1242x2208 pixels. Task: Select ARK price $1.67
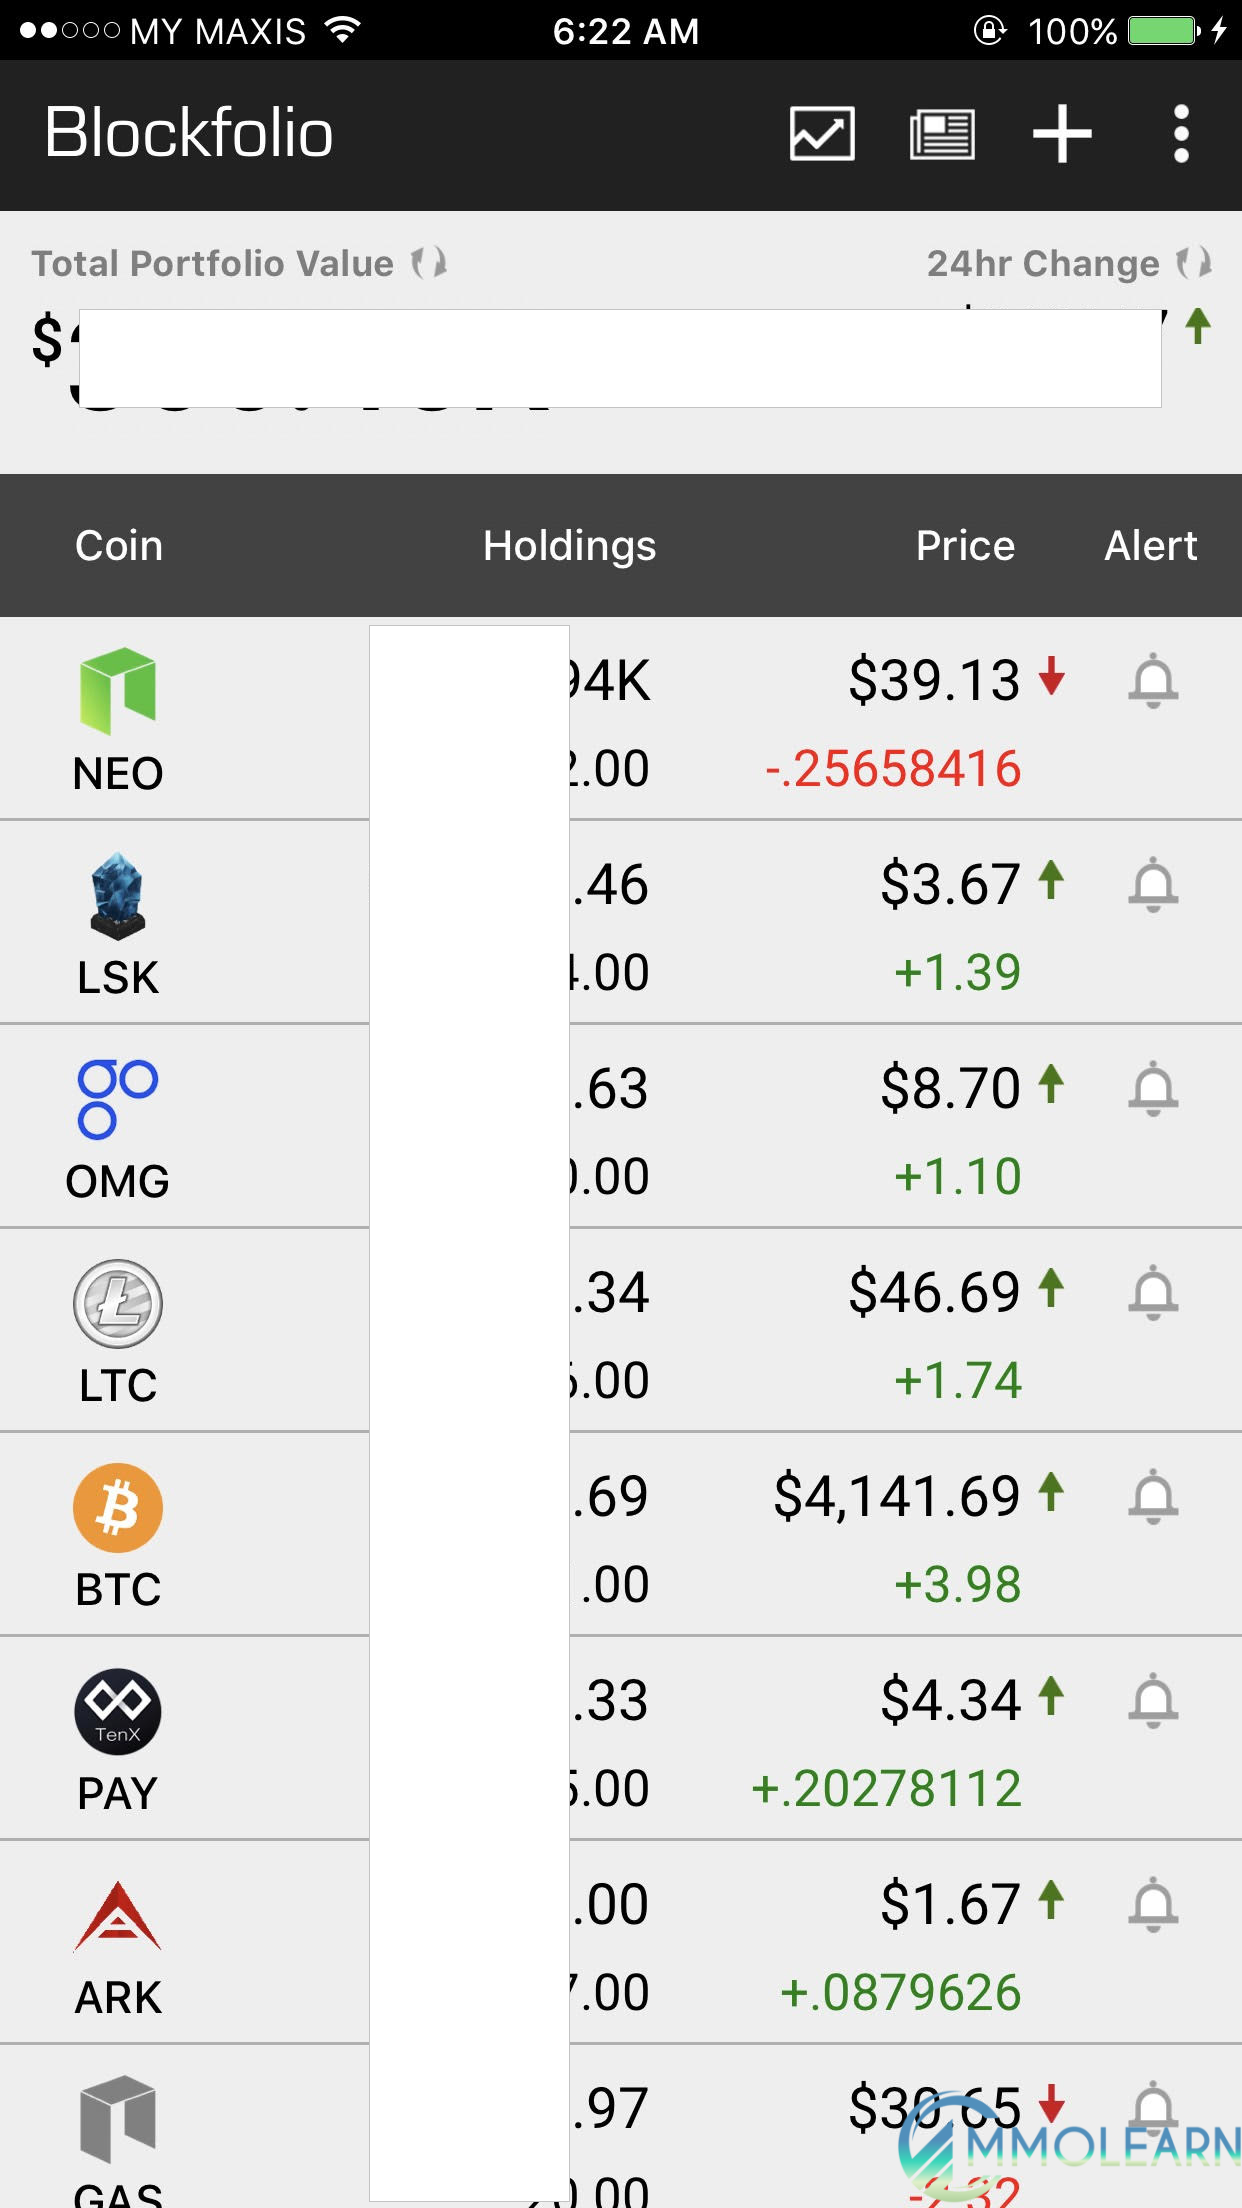950,1904
